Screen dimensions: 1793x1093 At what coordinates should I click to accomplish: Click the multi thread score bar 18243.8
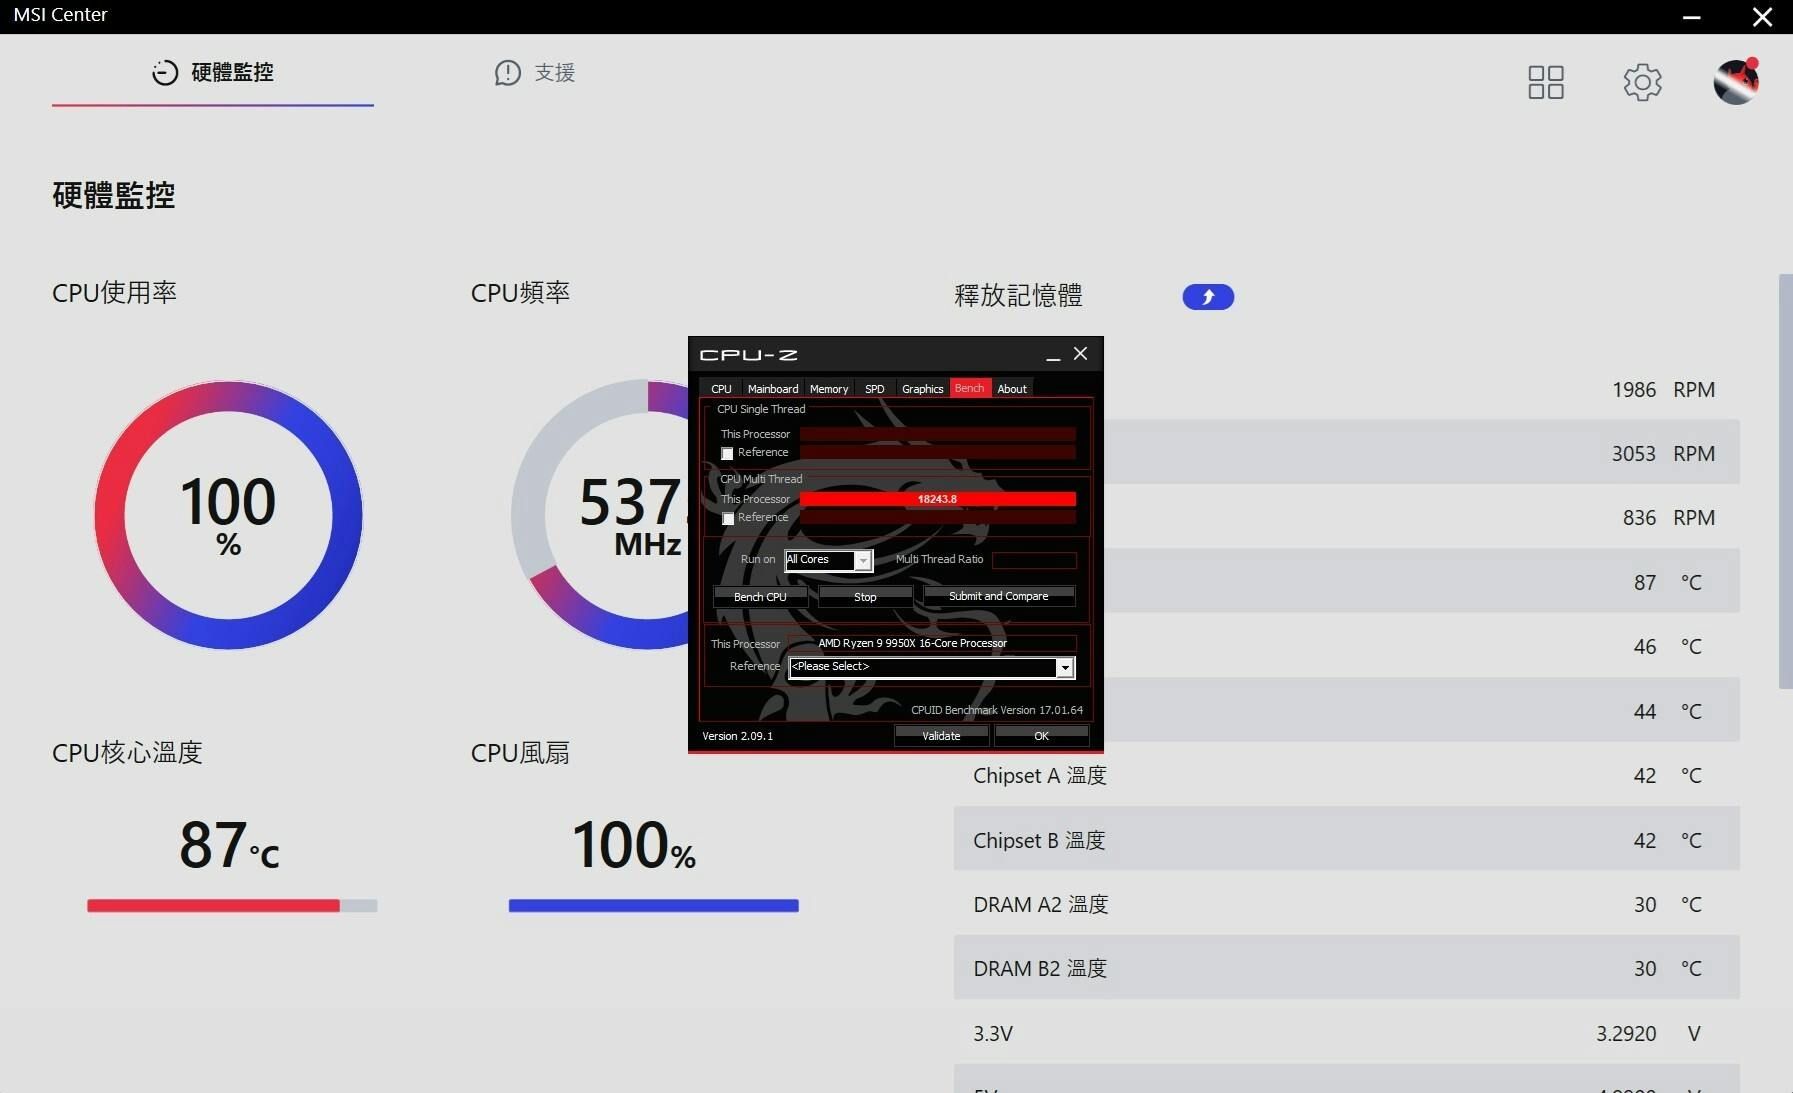click(x=938, y=499)
